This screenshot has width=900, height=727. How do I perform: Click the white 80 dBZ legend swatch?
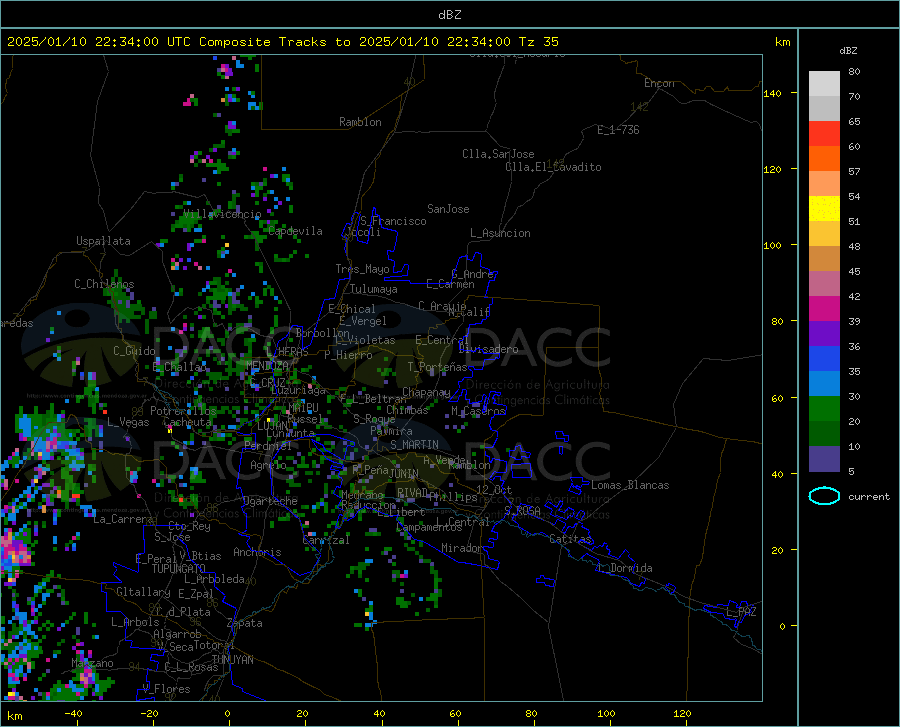coord(824,84)
